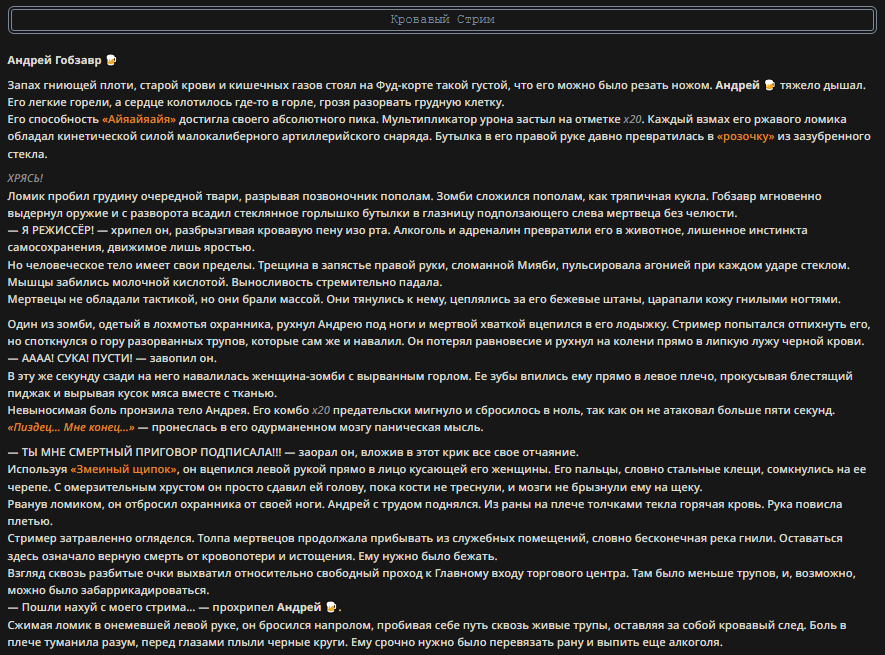Click the orange «розочку» highlighted word

click(x=746, y=136)
